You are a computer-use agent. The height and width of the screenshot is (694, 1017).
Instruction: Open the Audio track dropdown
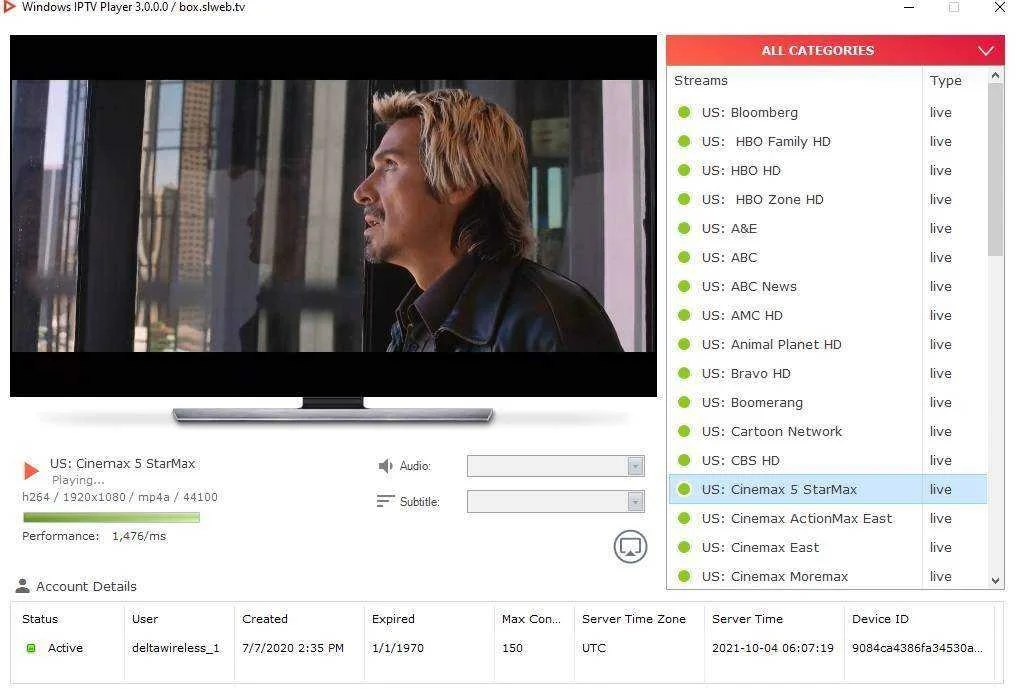(556, 466)
